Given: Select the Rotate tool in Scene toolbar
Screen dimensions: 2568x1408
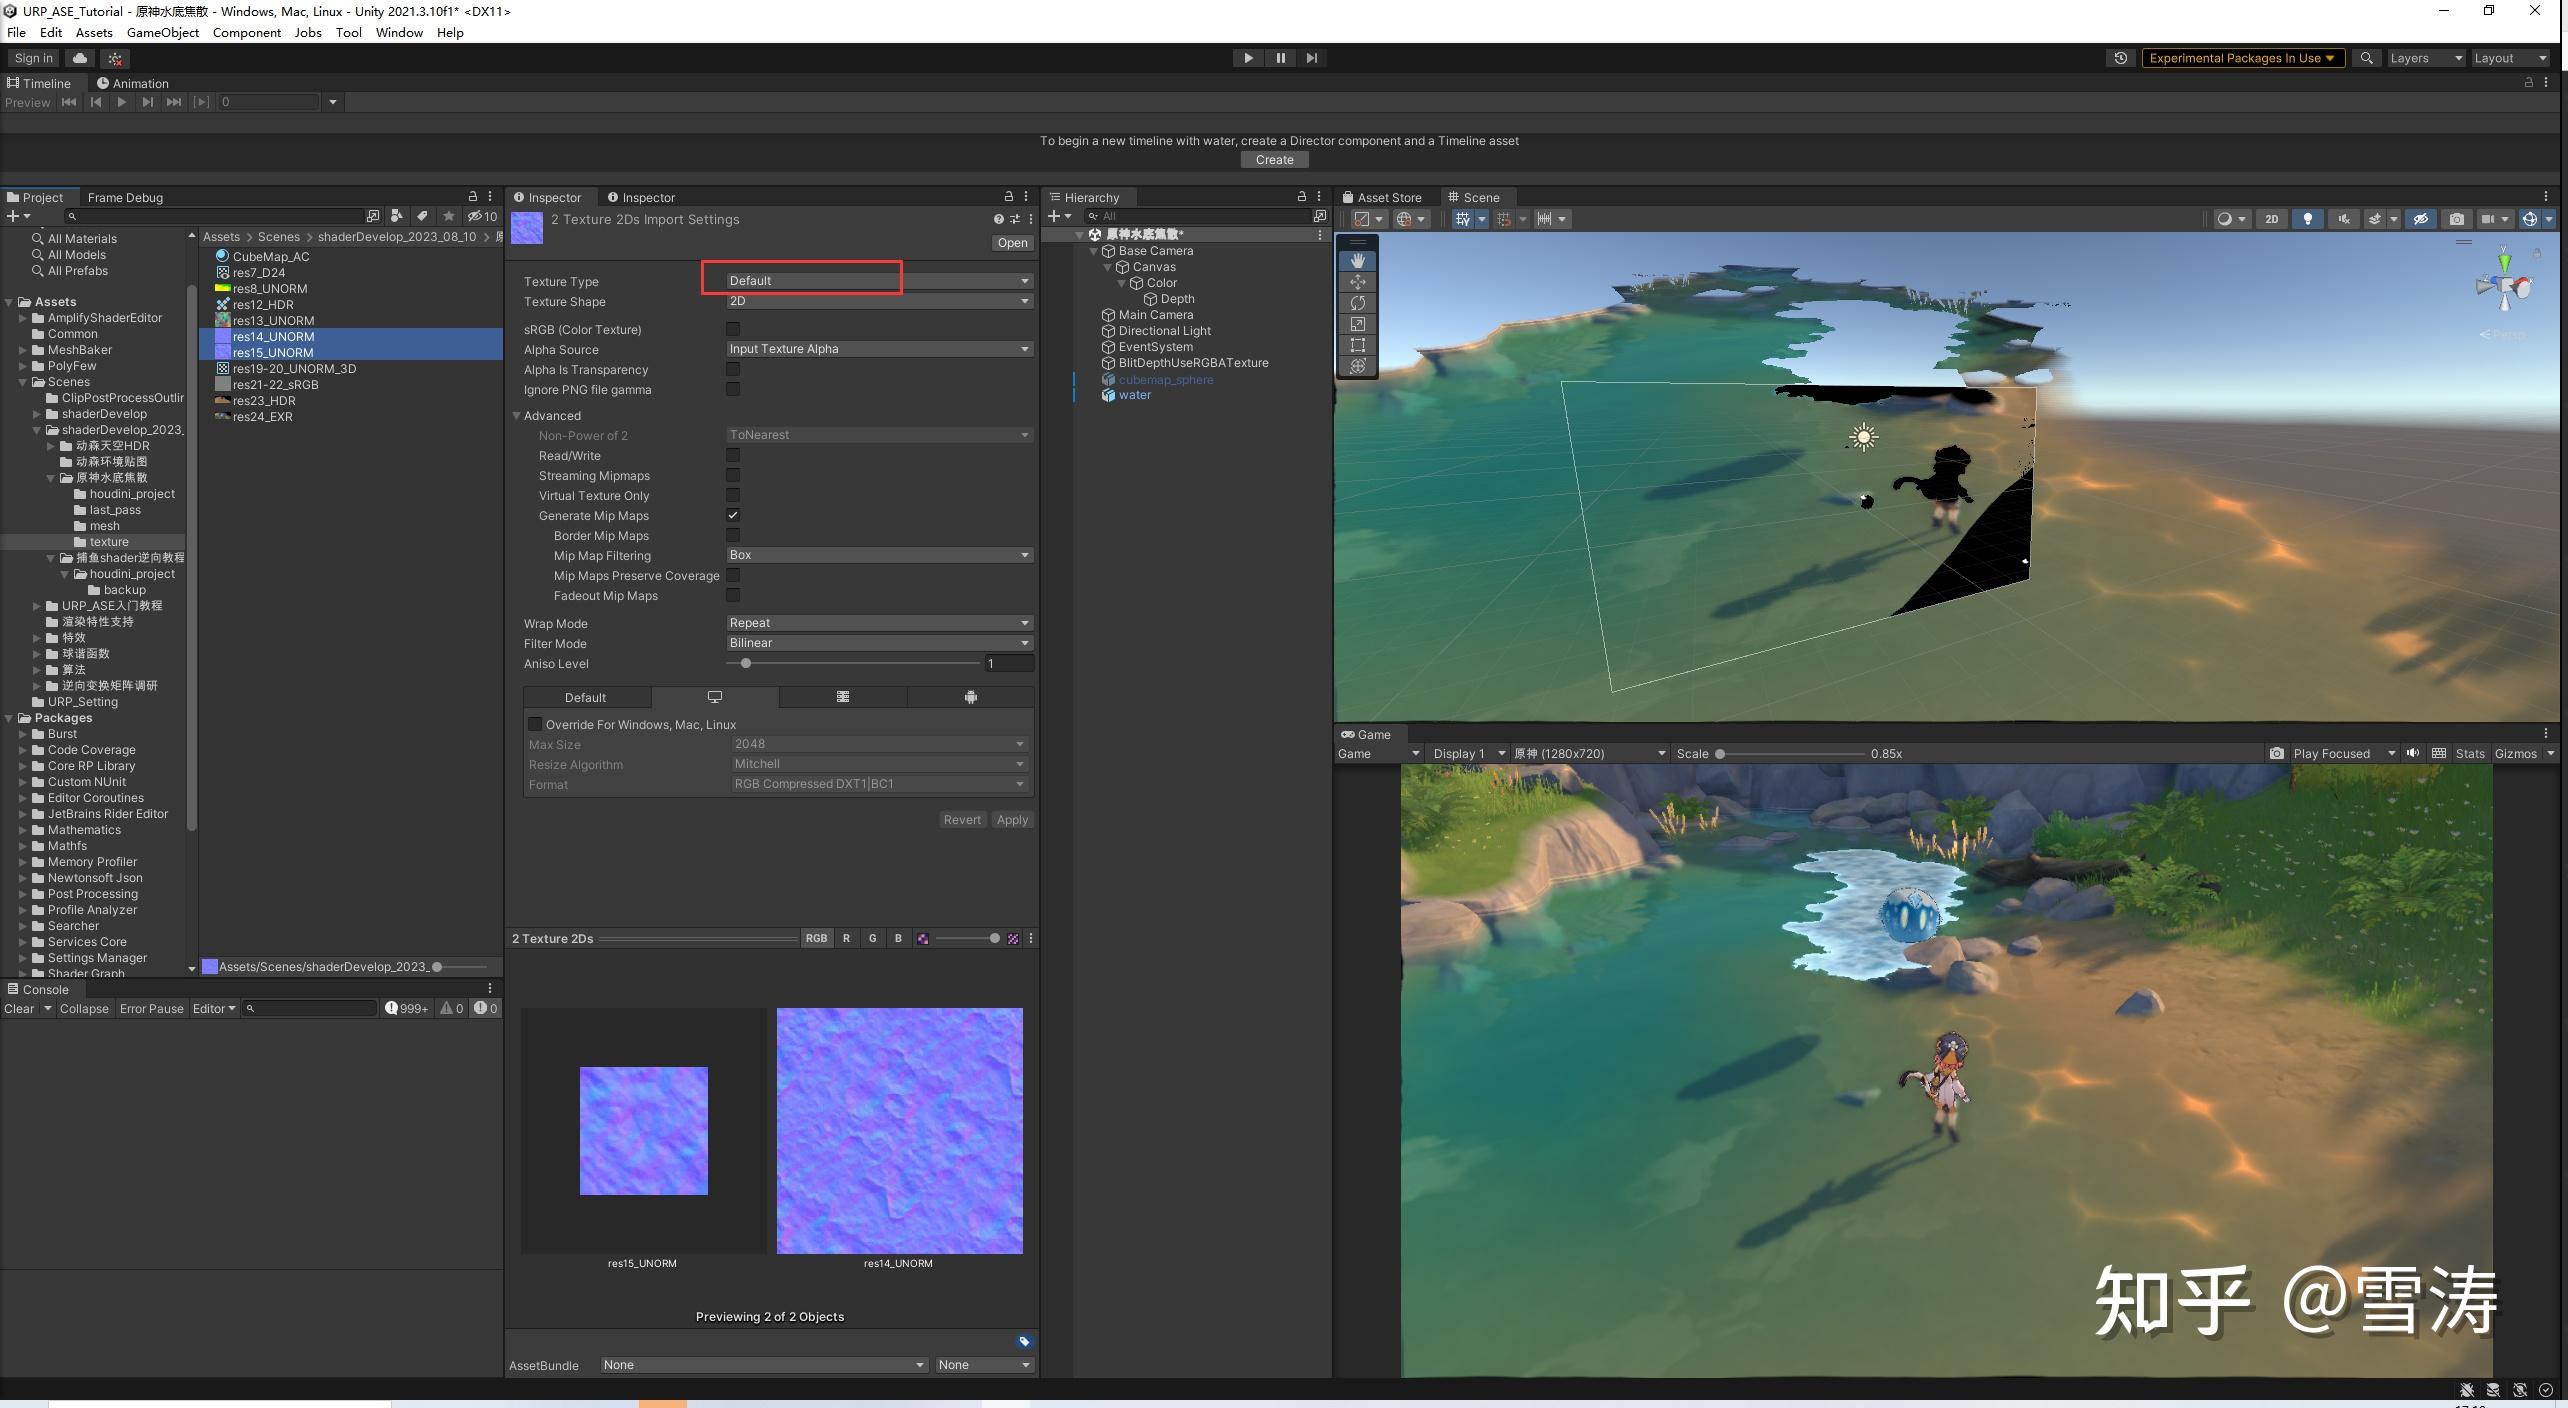Looking at the screenshot, I should coord(1357,303).
